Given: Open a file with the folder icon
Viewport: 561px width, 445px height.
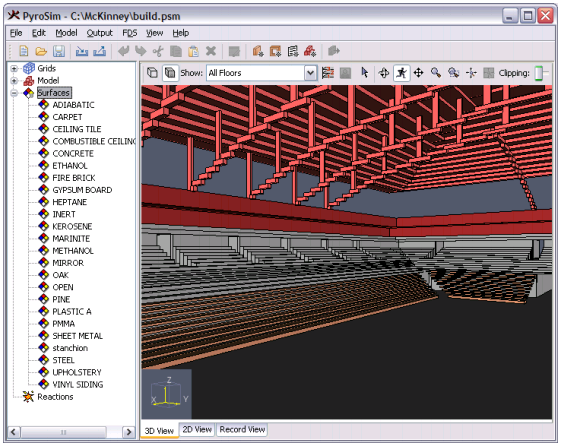Looking at the screenshot, I should click(x=41, y=51).
